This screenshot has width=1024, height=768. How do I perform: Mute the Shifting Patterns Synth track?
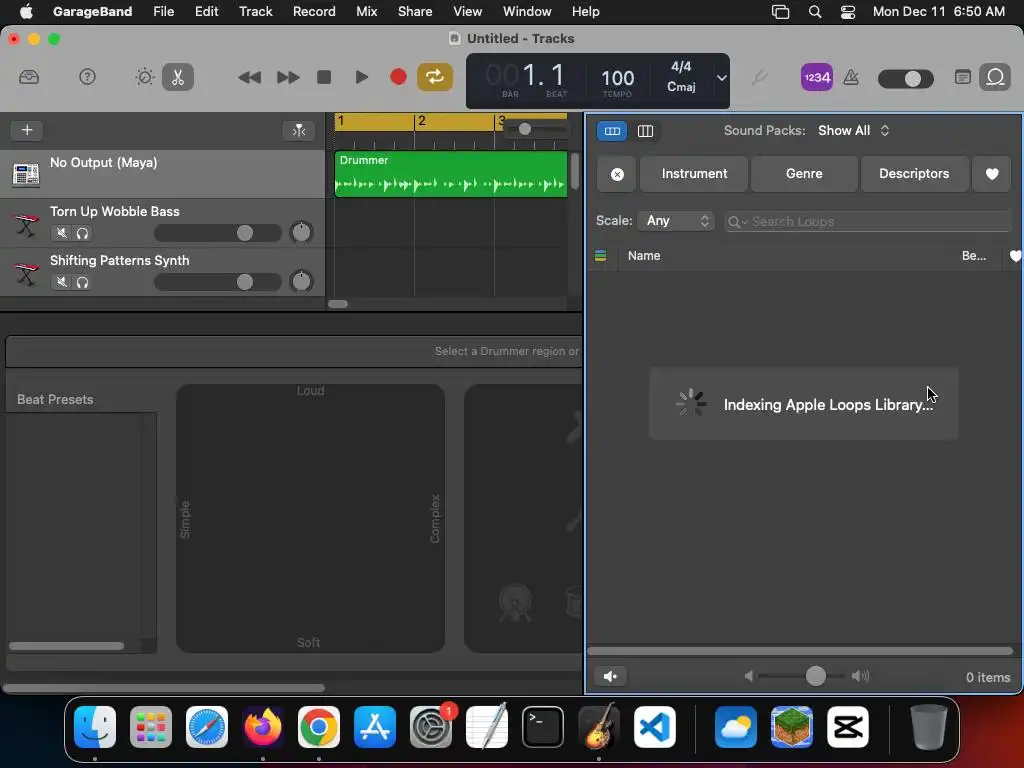[61, 282]
